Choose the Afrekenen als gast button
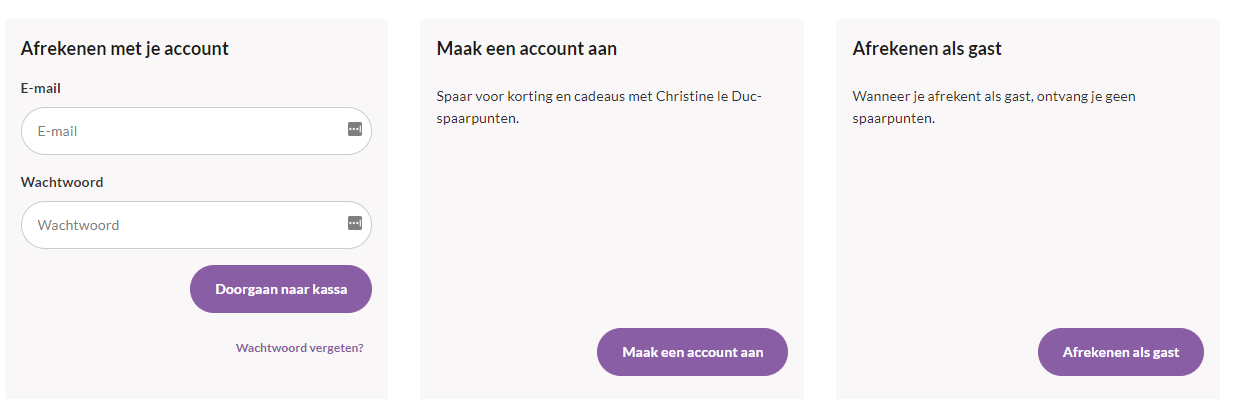The width and height of the screenshot is (1234, 411). (1121, 352)
